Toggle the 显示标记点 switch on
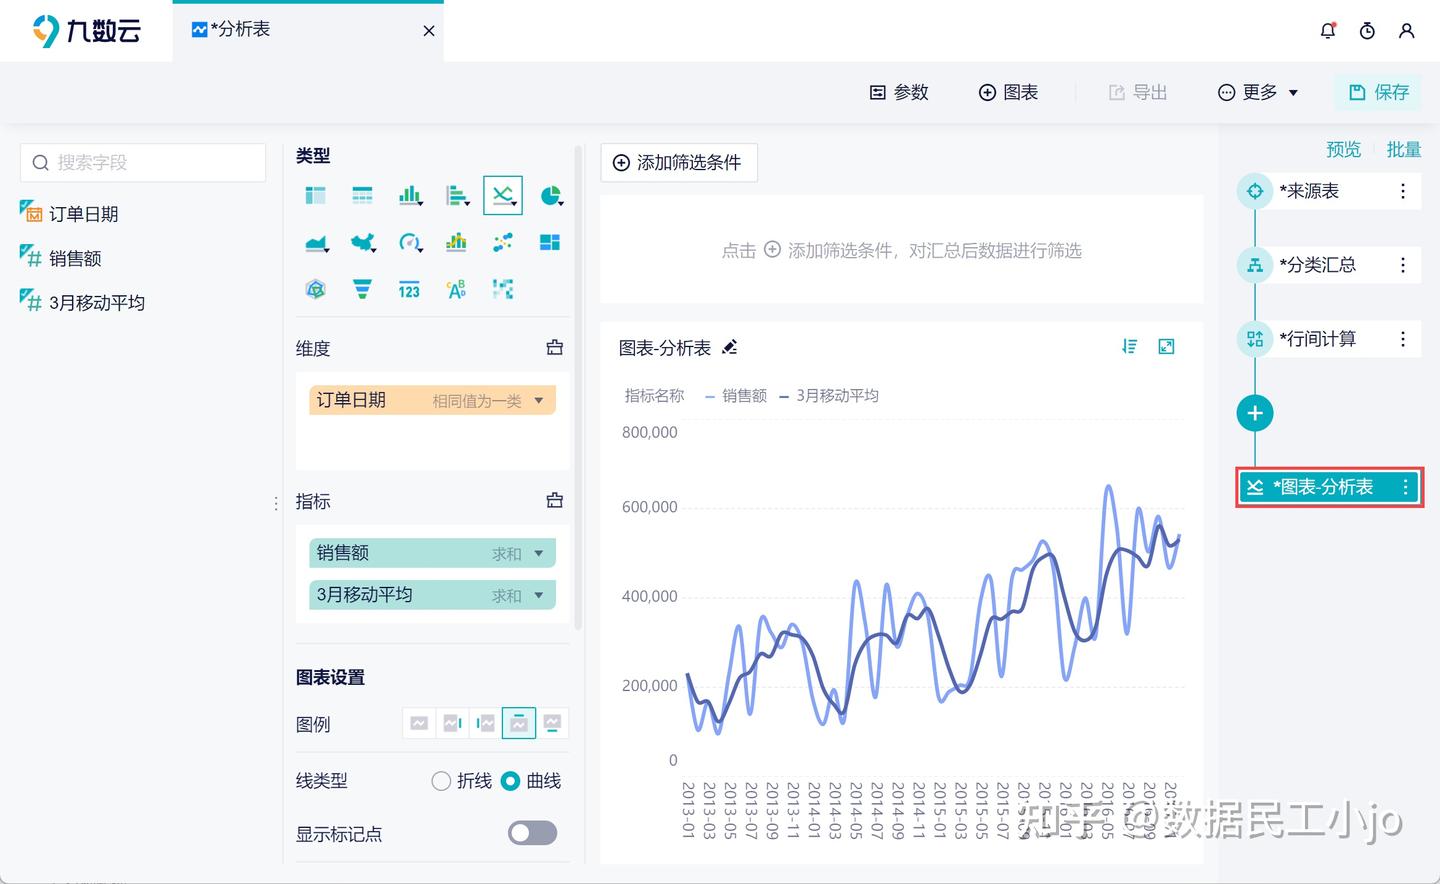 point(531,832)
